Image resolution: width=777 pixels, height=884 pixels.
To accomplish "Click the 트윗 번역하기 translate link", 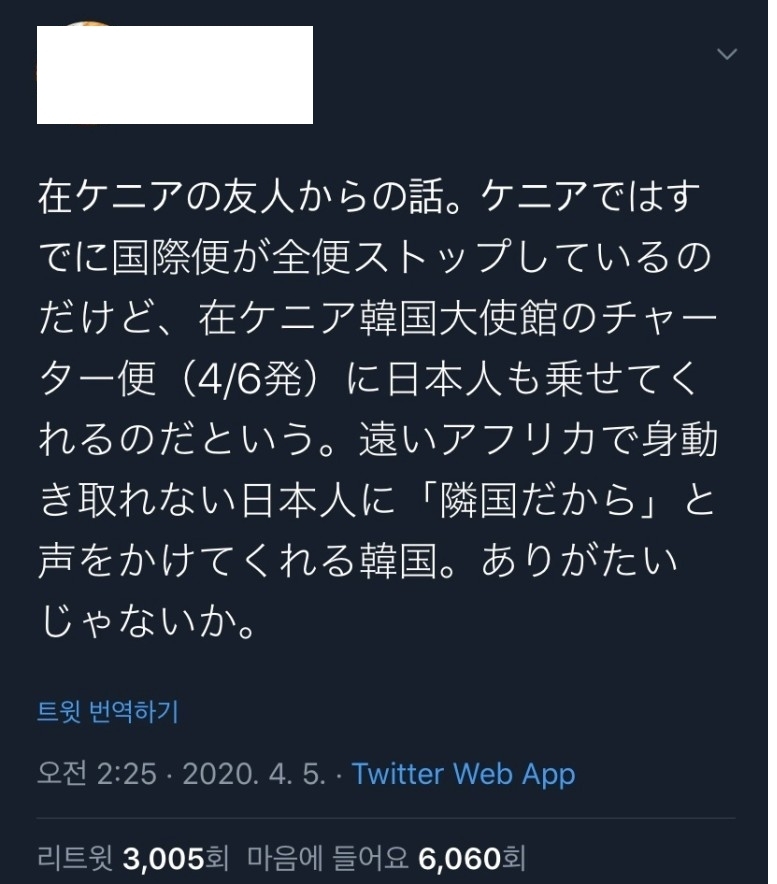I will [x=108, y=712].
